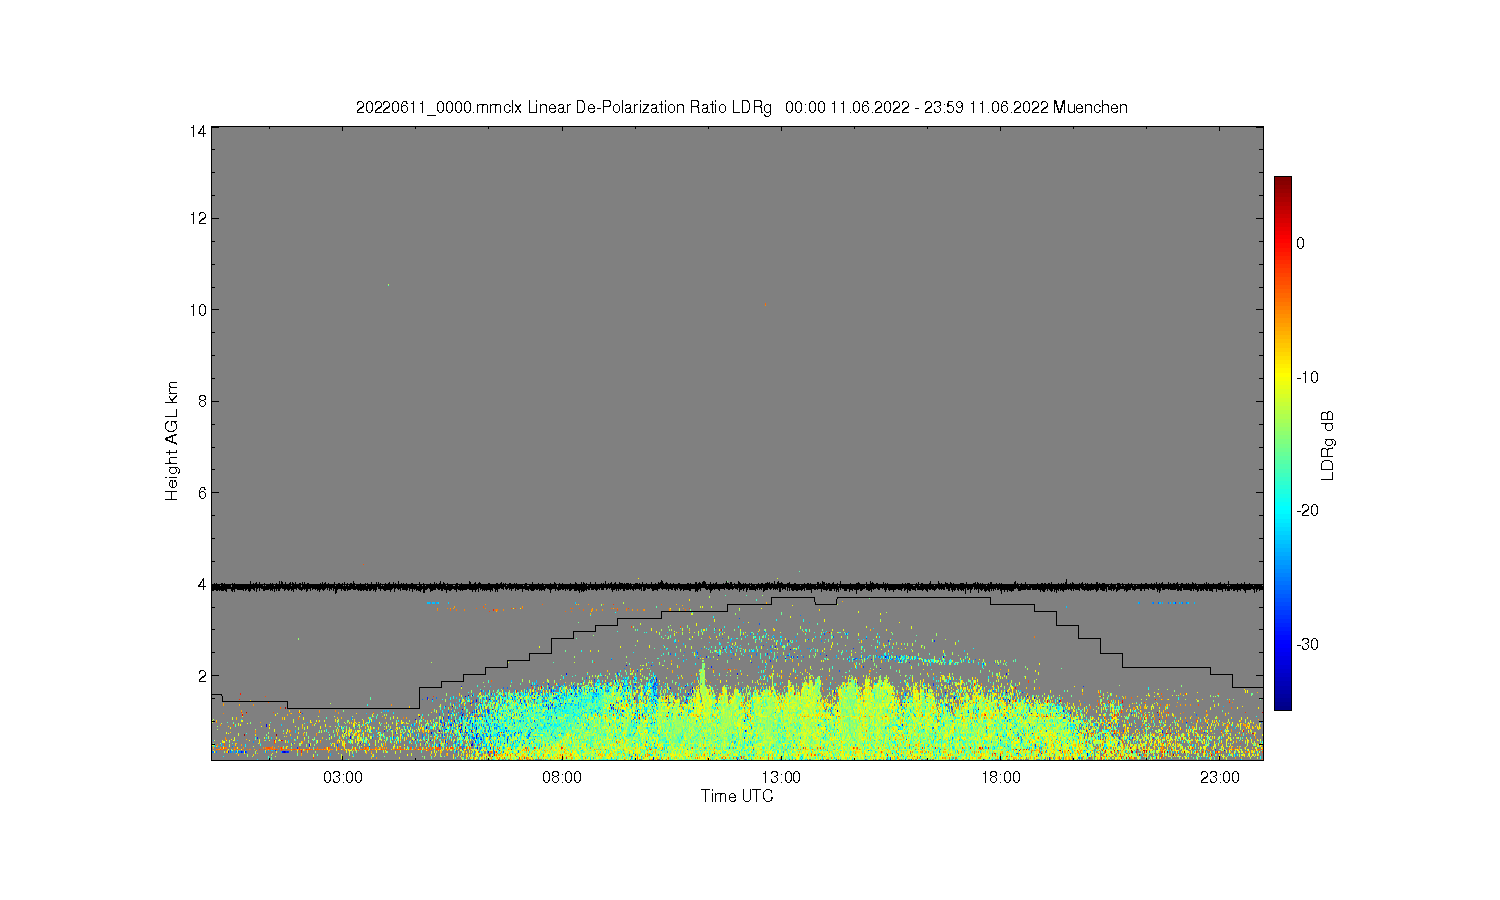The image size is (1500, 900).
Task: Click the 18:00 time tick label
Action: 1000,778
